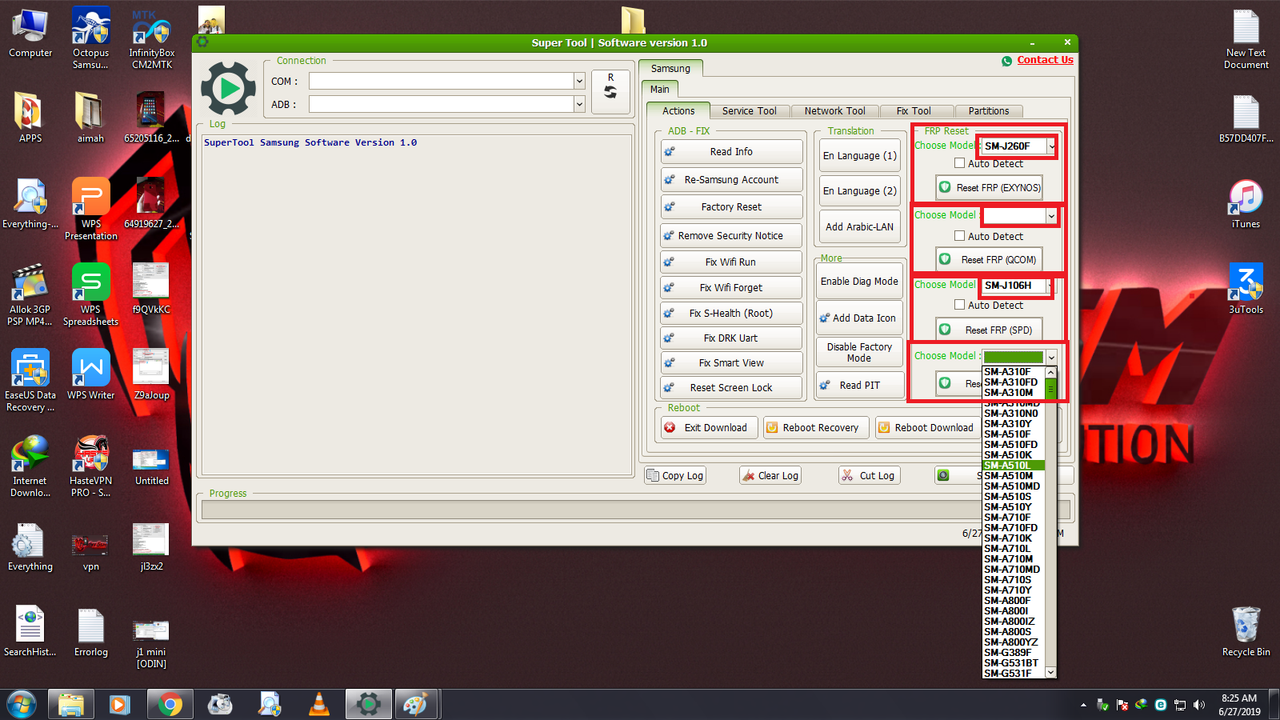This screenshot has height=720, width=1280.
Task: Open the vpn desktop shortcut
Action: coord(91,551)
